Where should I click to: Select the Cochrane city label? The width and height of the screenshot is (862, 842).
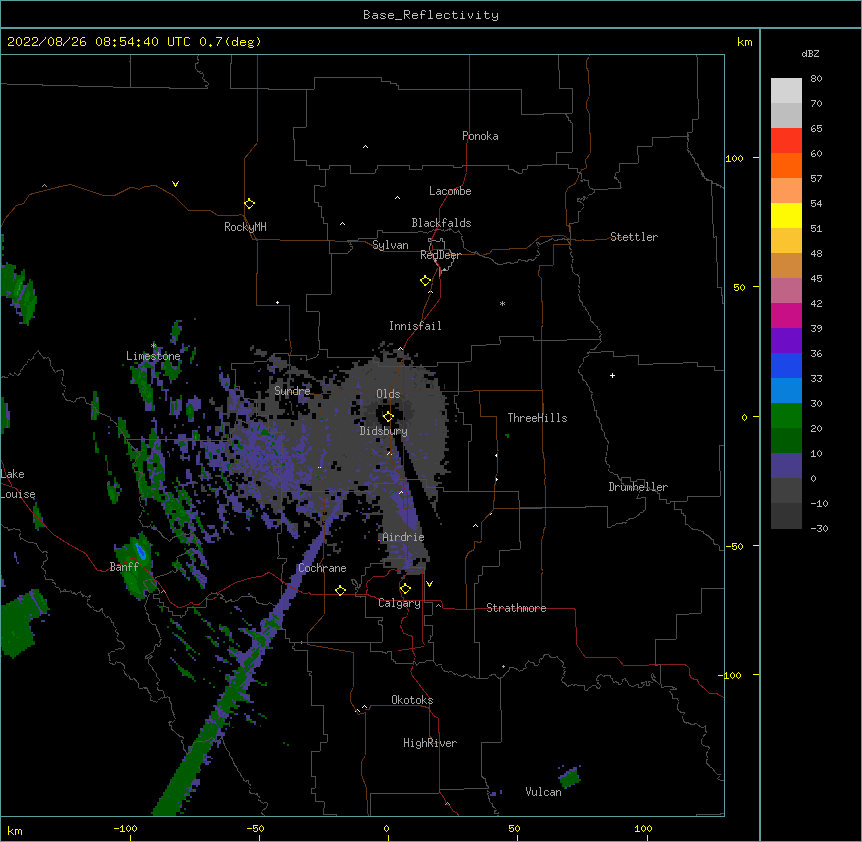322,568
